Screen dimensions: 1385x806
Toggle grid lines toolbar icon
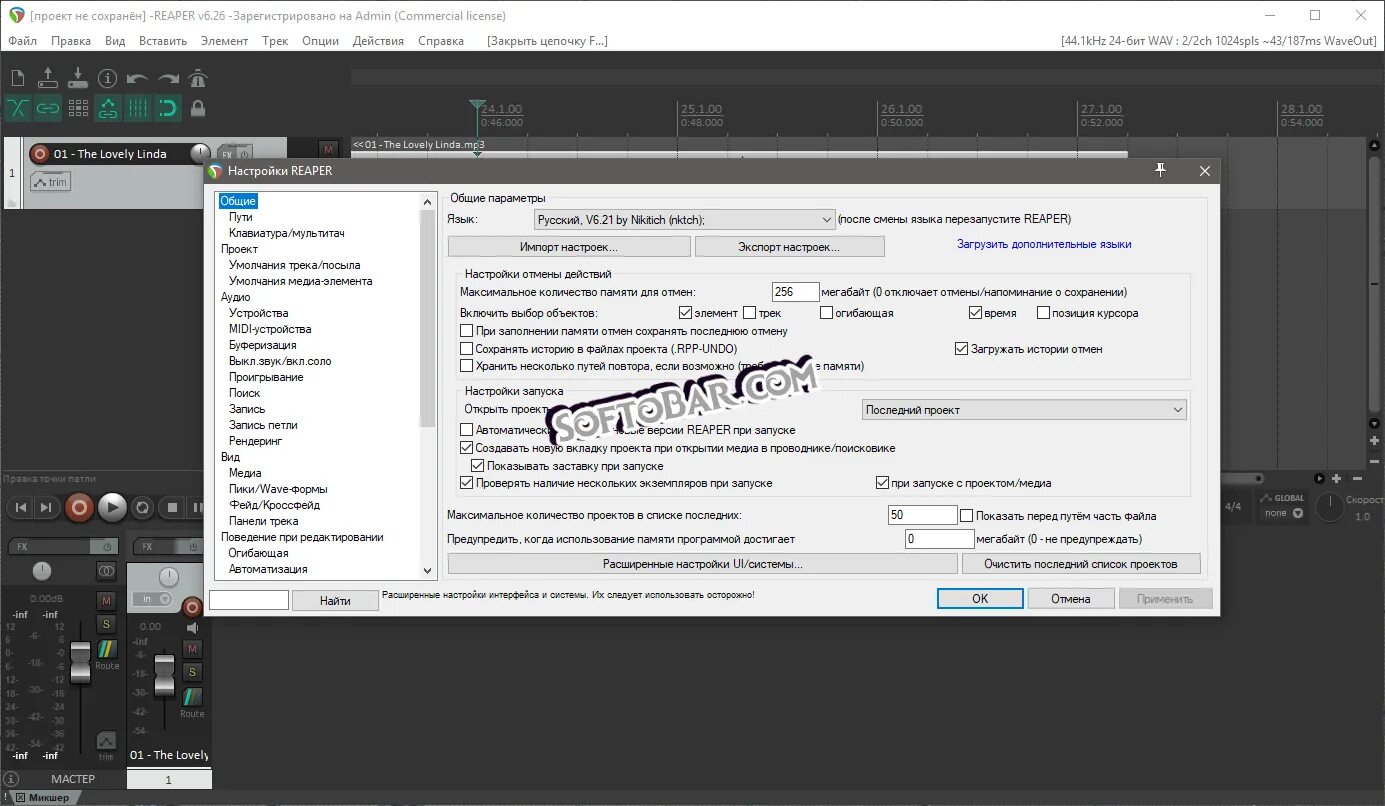click(x=138, y=108)
